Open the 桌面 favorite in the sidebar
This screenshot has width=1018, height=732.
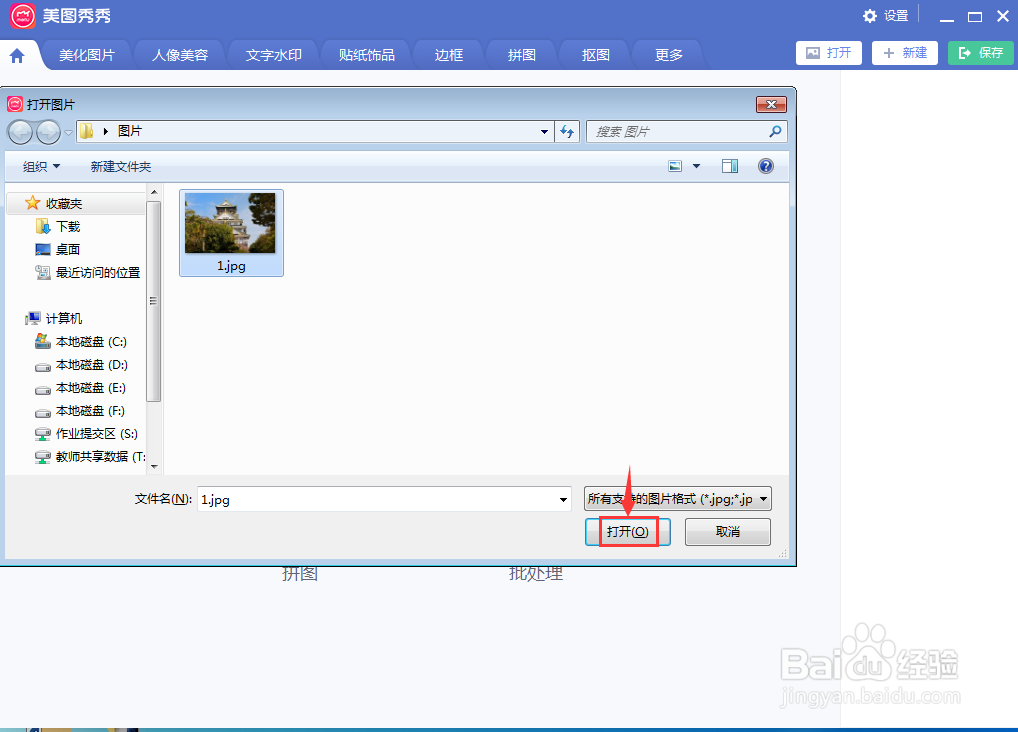point(67,249)
